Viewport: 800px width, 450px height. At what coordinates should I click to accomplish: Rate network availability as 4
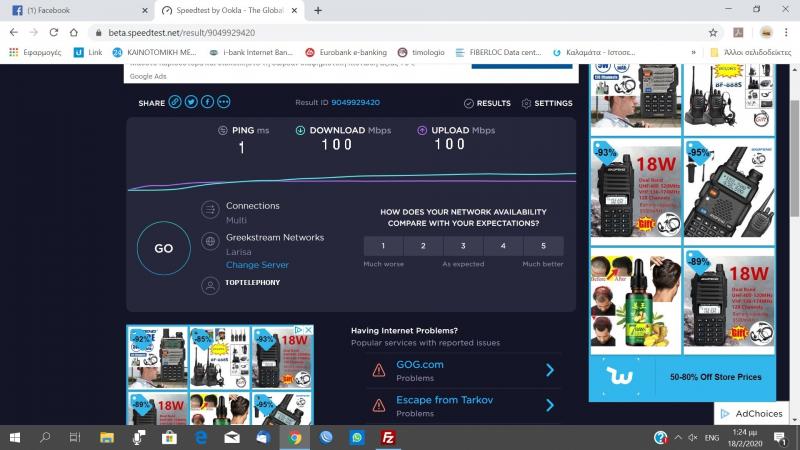(503, 246)
